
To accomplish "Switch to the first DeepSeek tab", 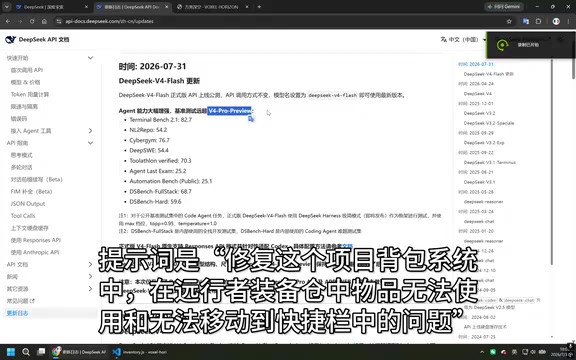I will [51, 7].
